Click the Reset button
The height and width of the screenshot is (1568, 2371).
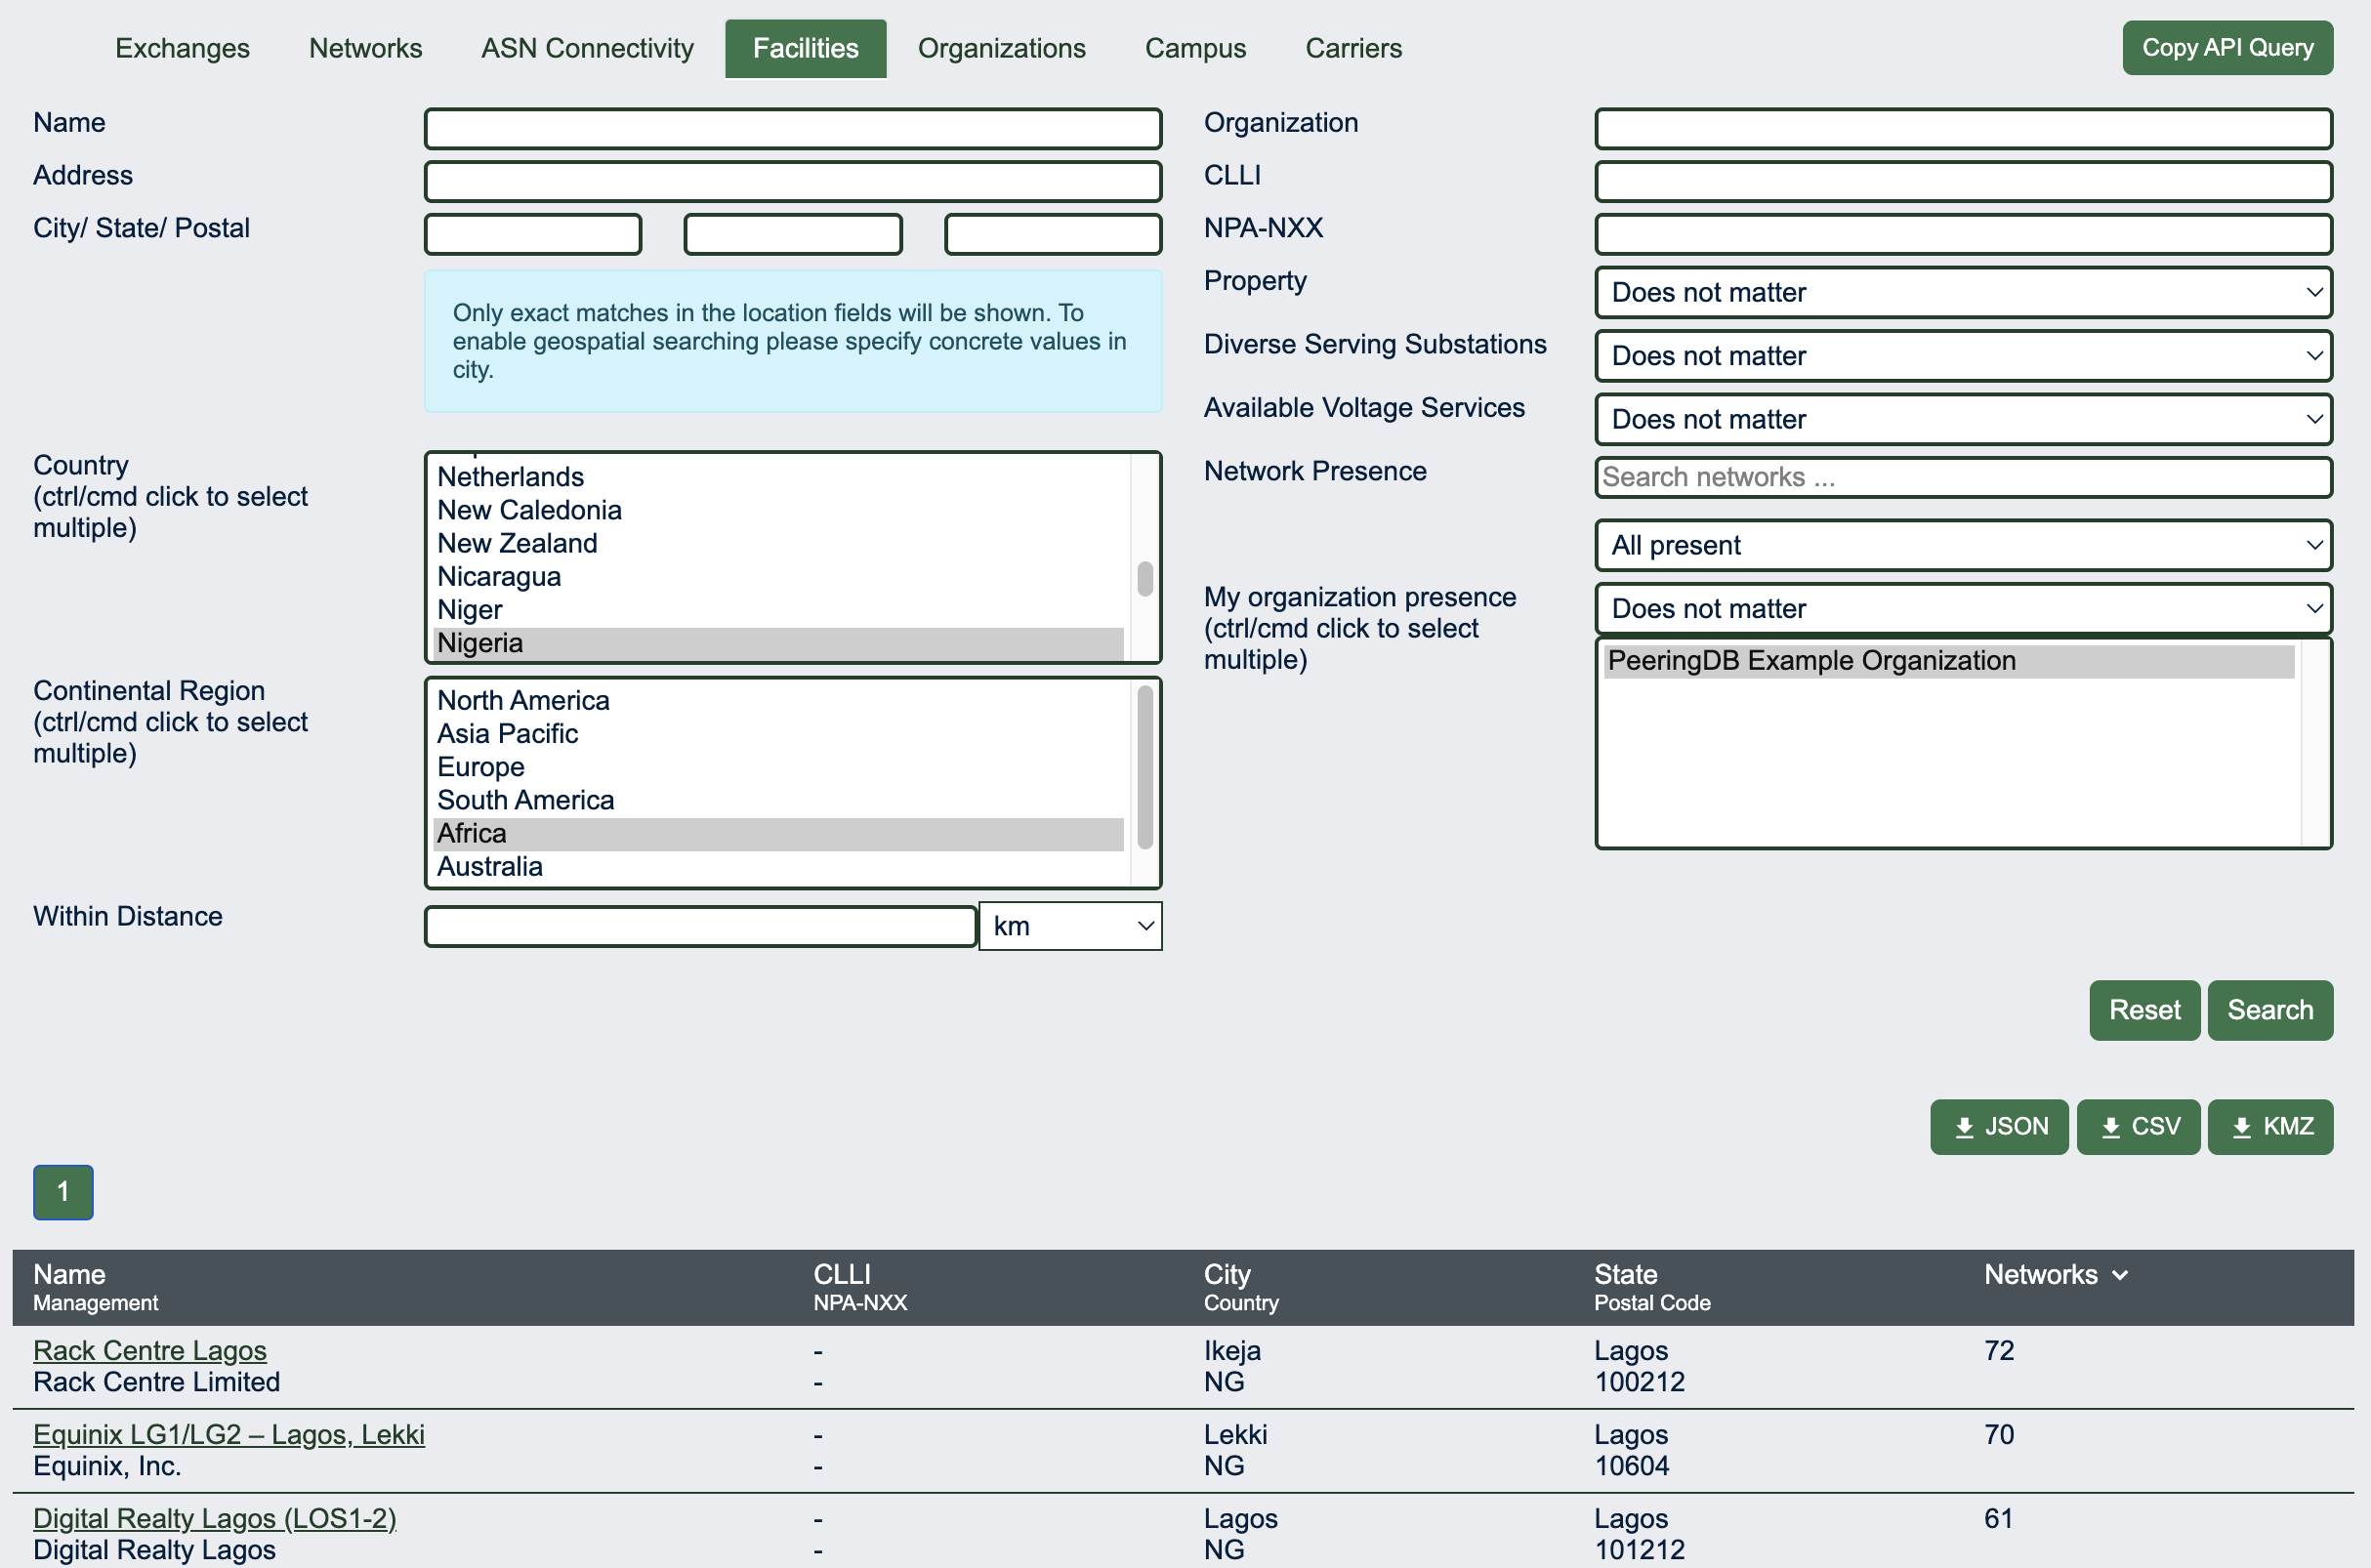click(x=2143, y=1010)
